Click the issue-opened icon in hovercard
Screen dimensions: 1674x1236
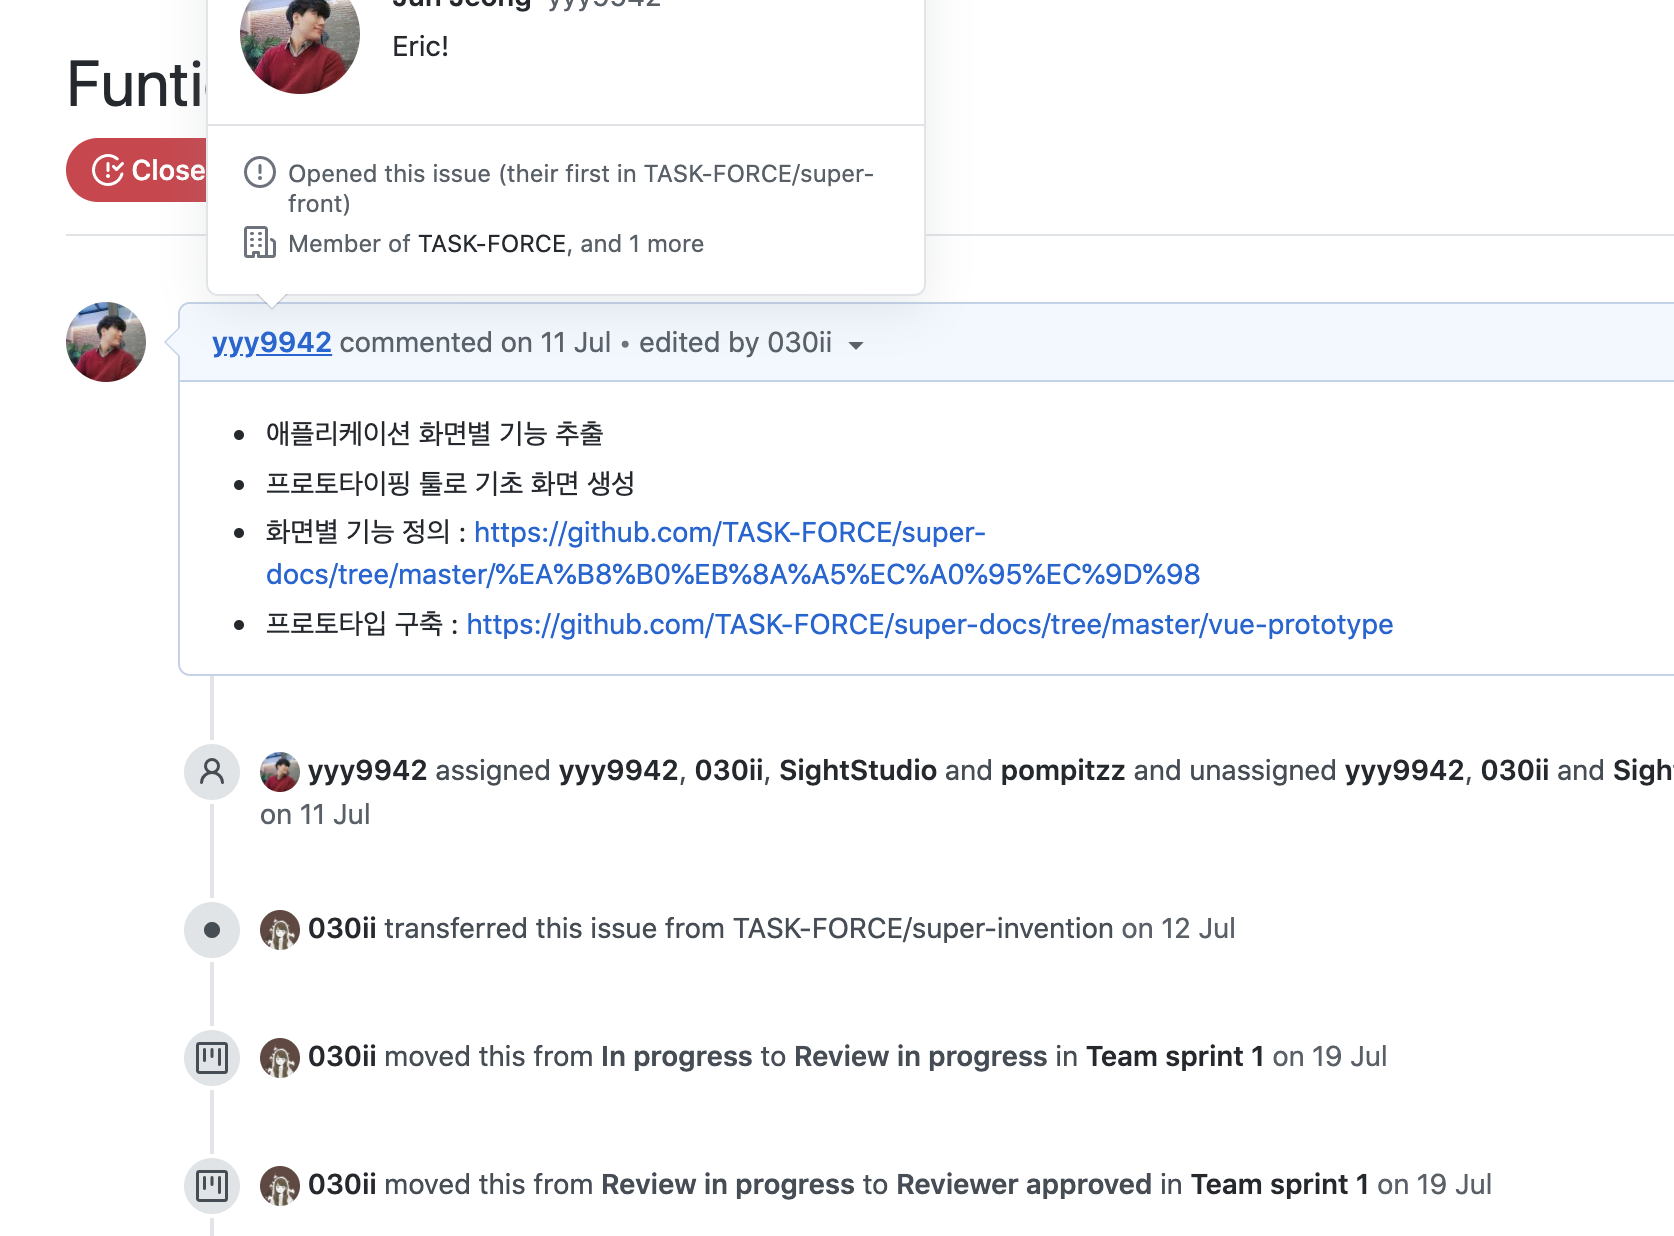pos(260,172)
